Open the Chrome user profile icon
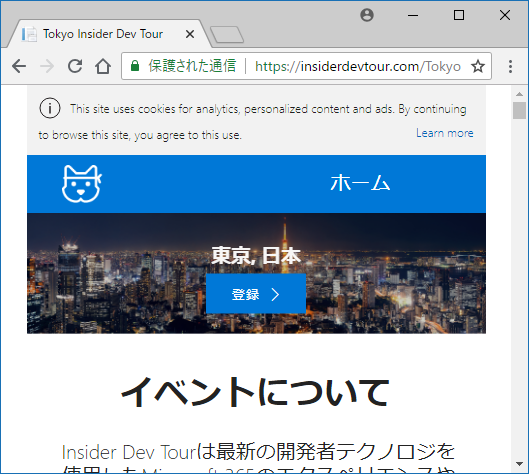The height and width of the screenshot is (474, 529). click(367, 15)
